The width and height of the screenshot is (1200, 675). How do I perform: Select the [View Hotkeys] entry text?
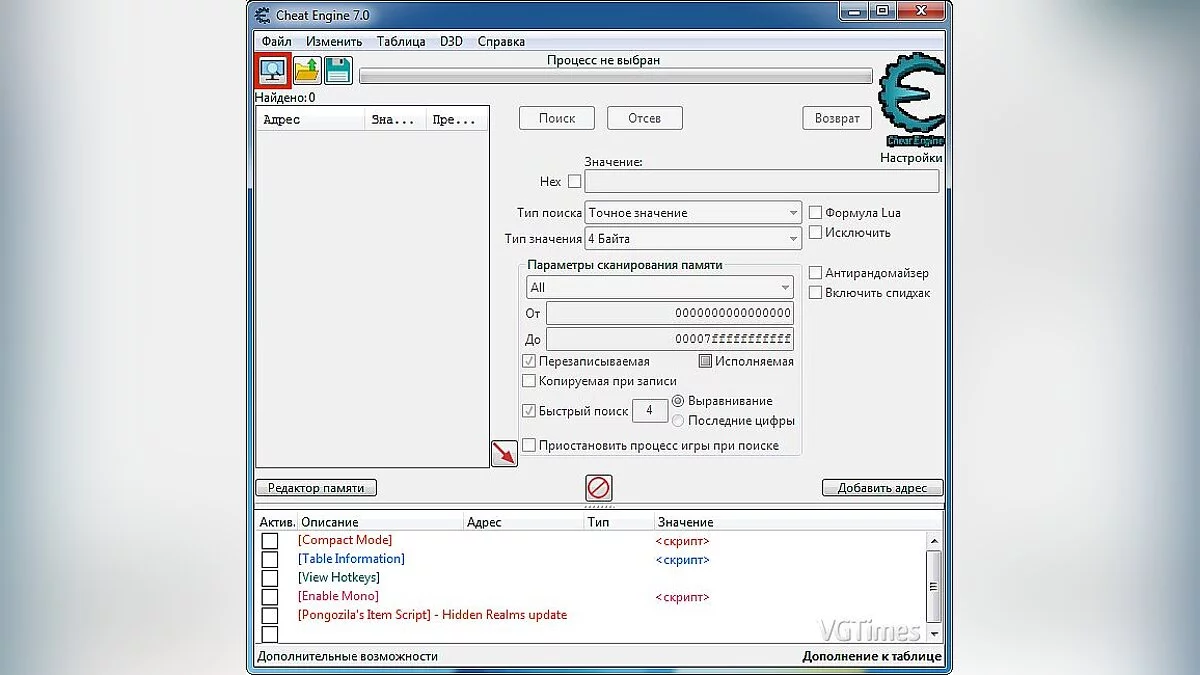(339, 577)
